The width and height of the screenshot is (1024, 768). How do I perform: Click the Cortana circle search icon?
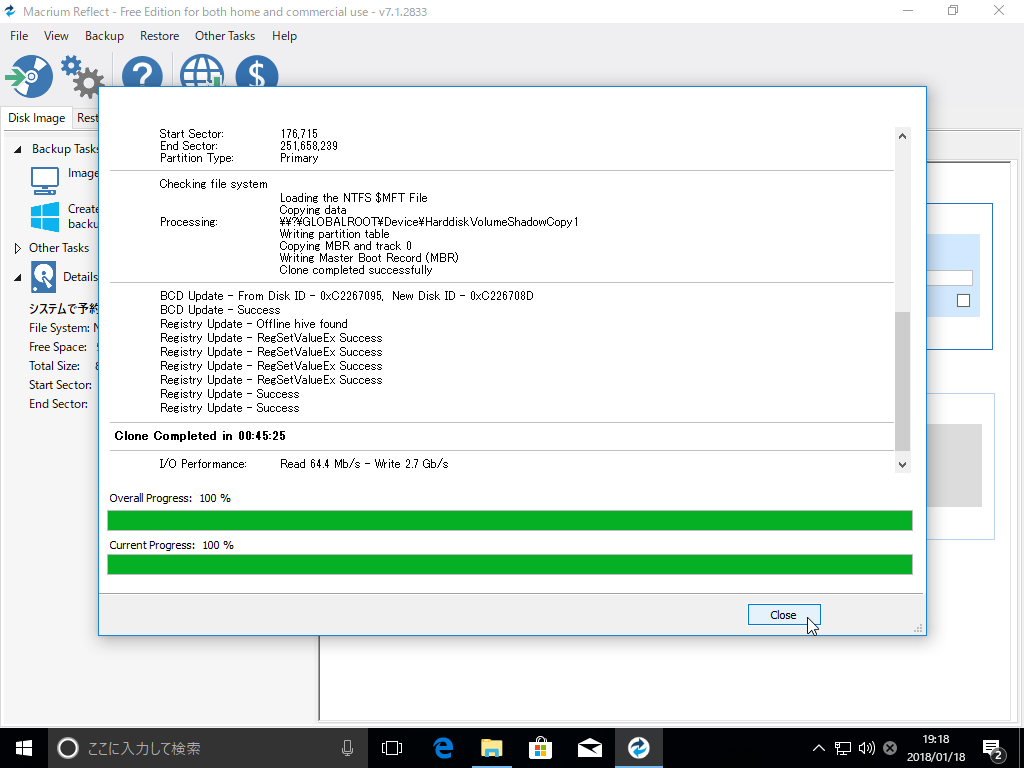point(68,748)
